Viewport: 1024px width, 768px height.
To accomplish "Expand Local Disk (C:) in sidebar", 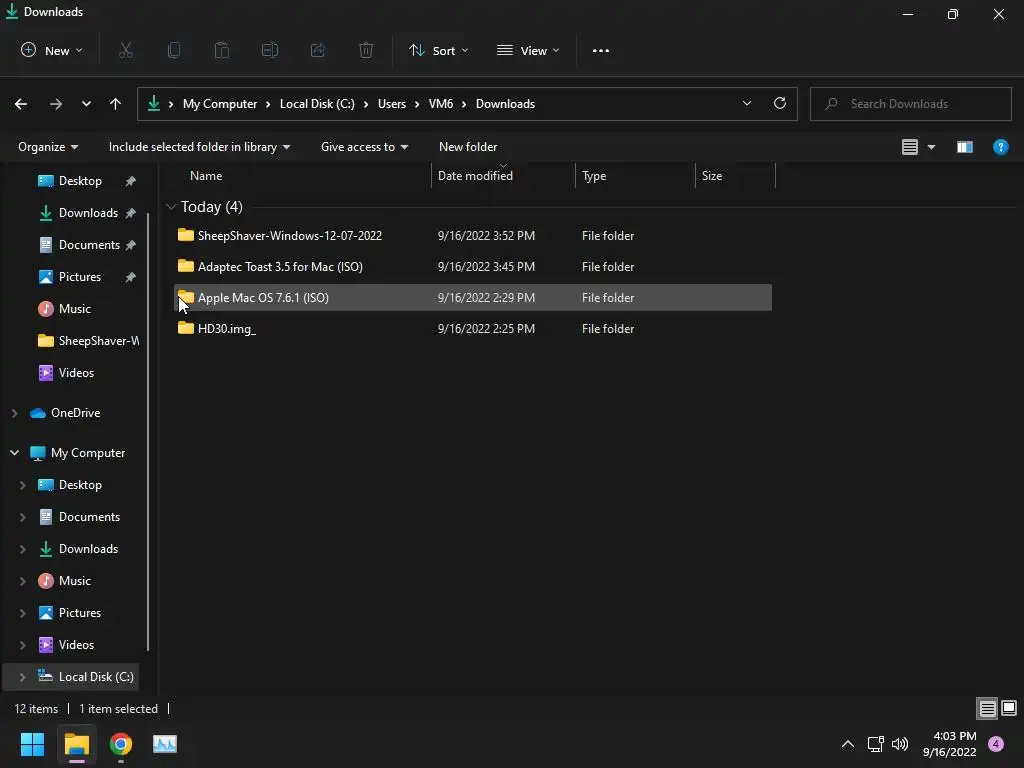I will (x=23, y=677).
